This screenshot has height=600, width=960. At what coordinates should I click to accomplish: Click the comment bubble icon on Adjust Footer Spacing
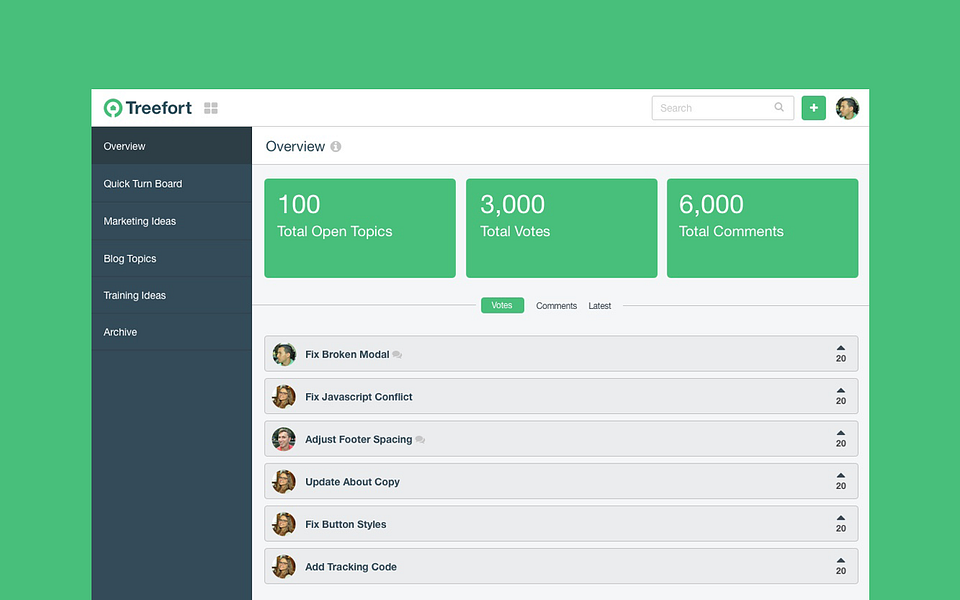[420, 440]
